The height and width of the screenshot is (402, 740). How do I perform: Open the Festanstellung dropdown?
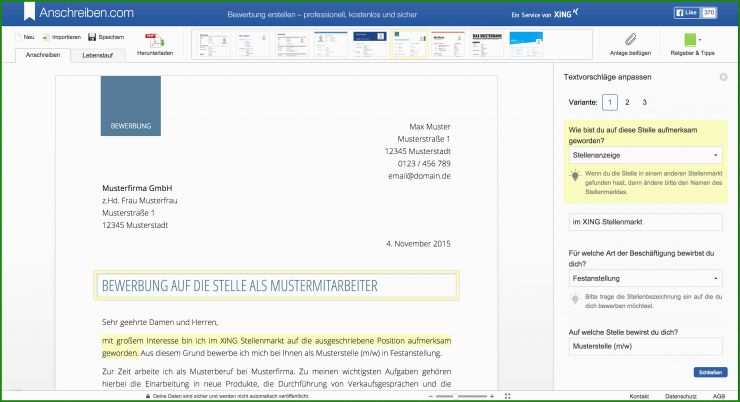(x=645, y=278)
